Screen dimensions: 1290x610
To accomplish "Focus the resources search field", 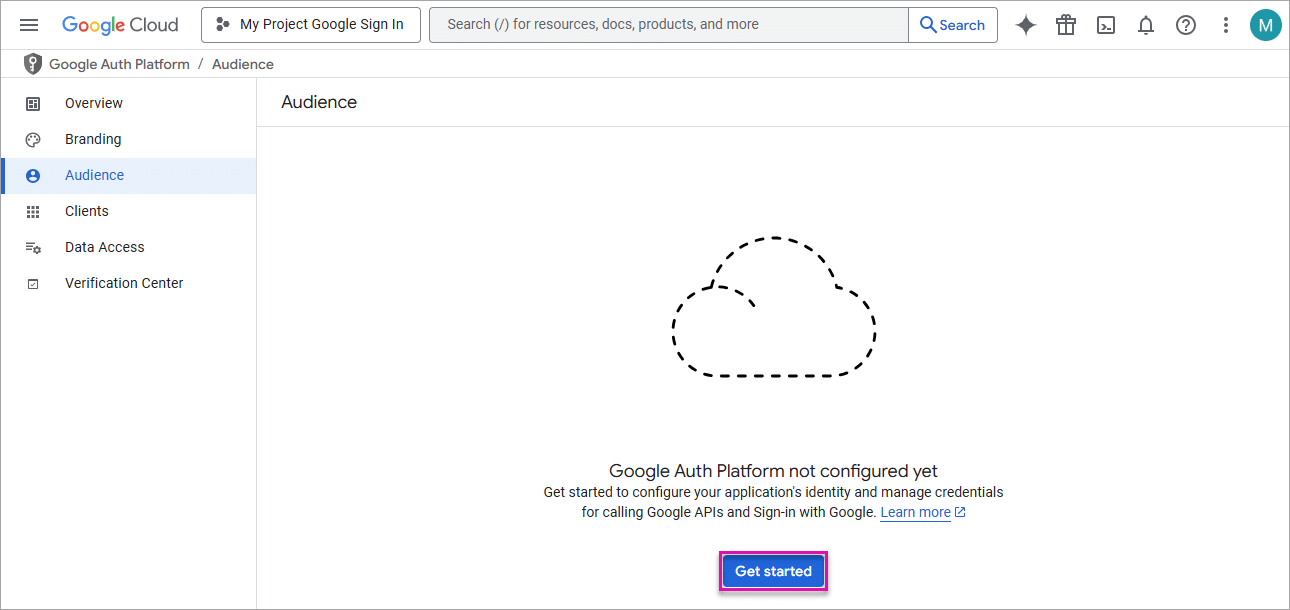I will pos(668,25).
